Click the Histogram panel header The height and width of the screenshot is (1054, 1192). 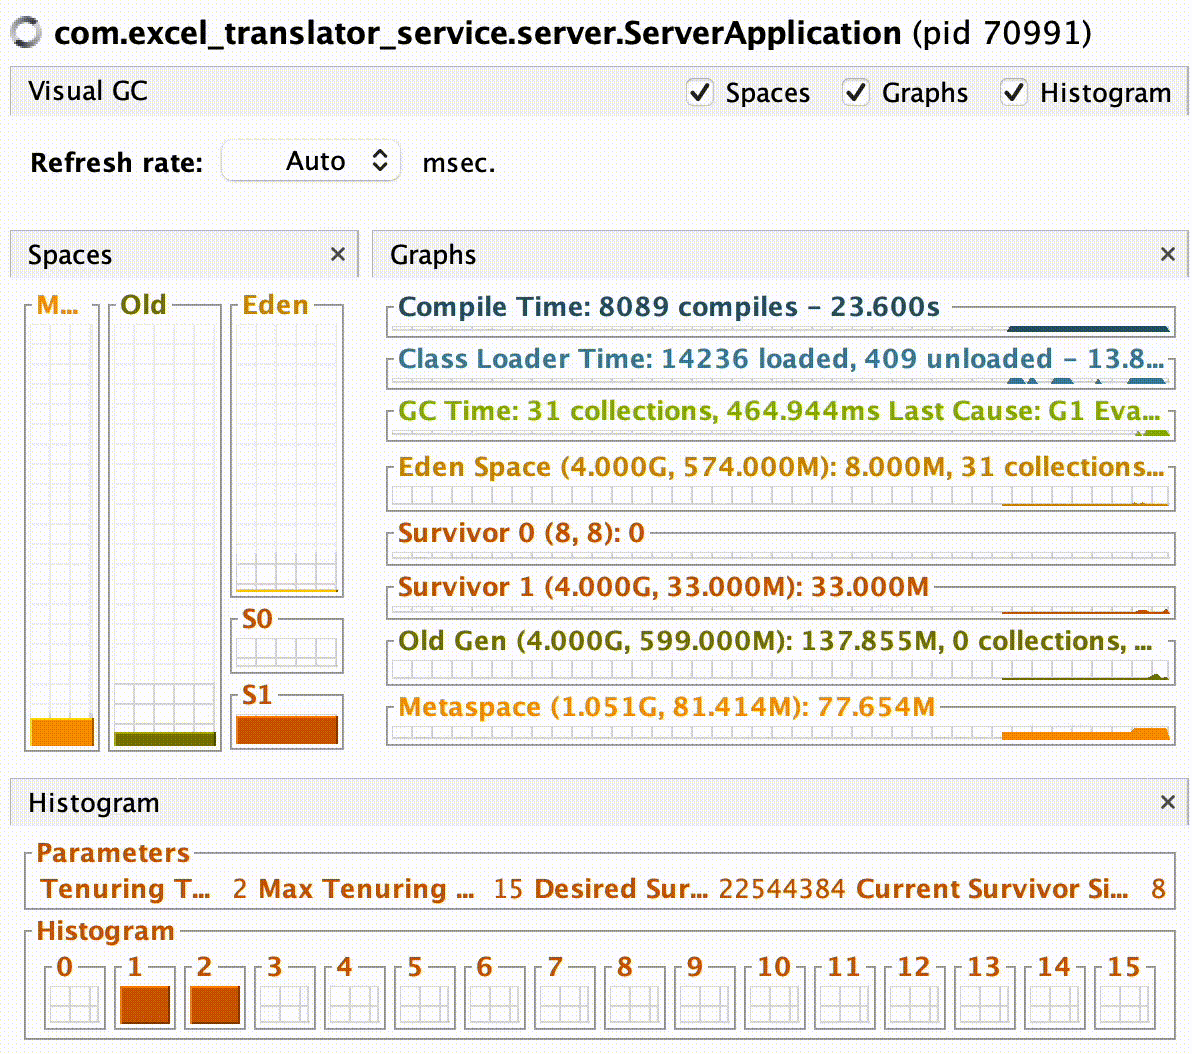tap(599, 802)
